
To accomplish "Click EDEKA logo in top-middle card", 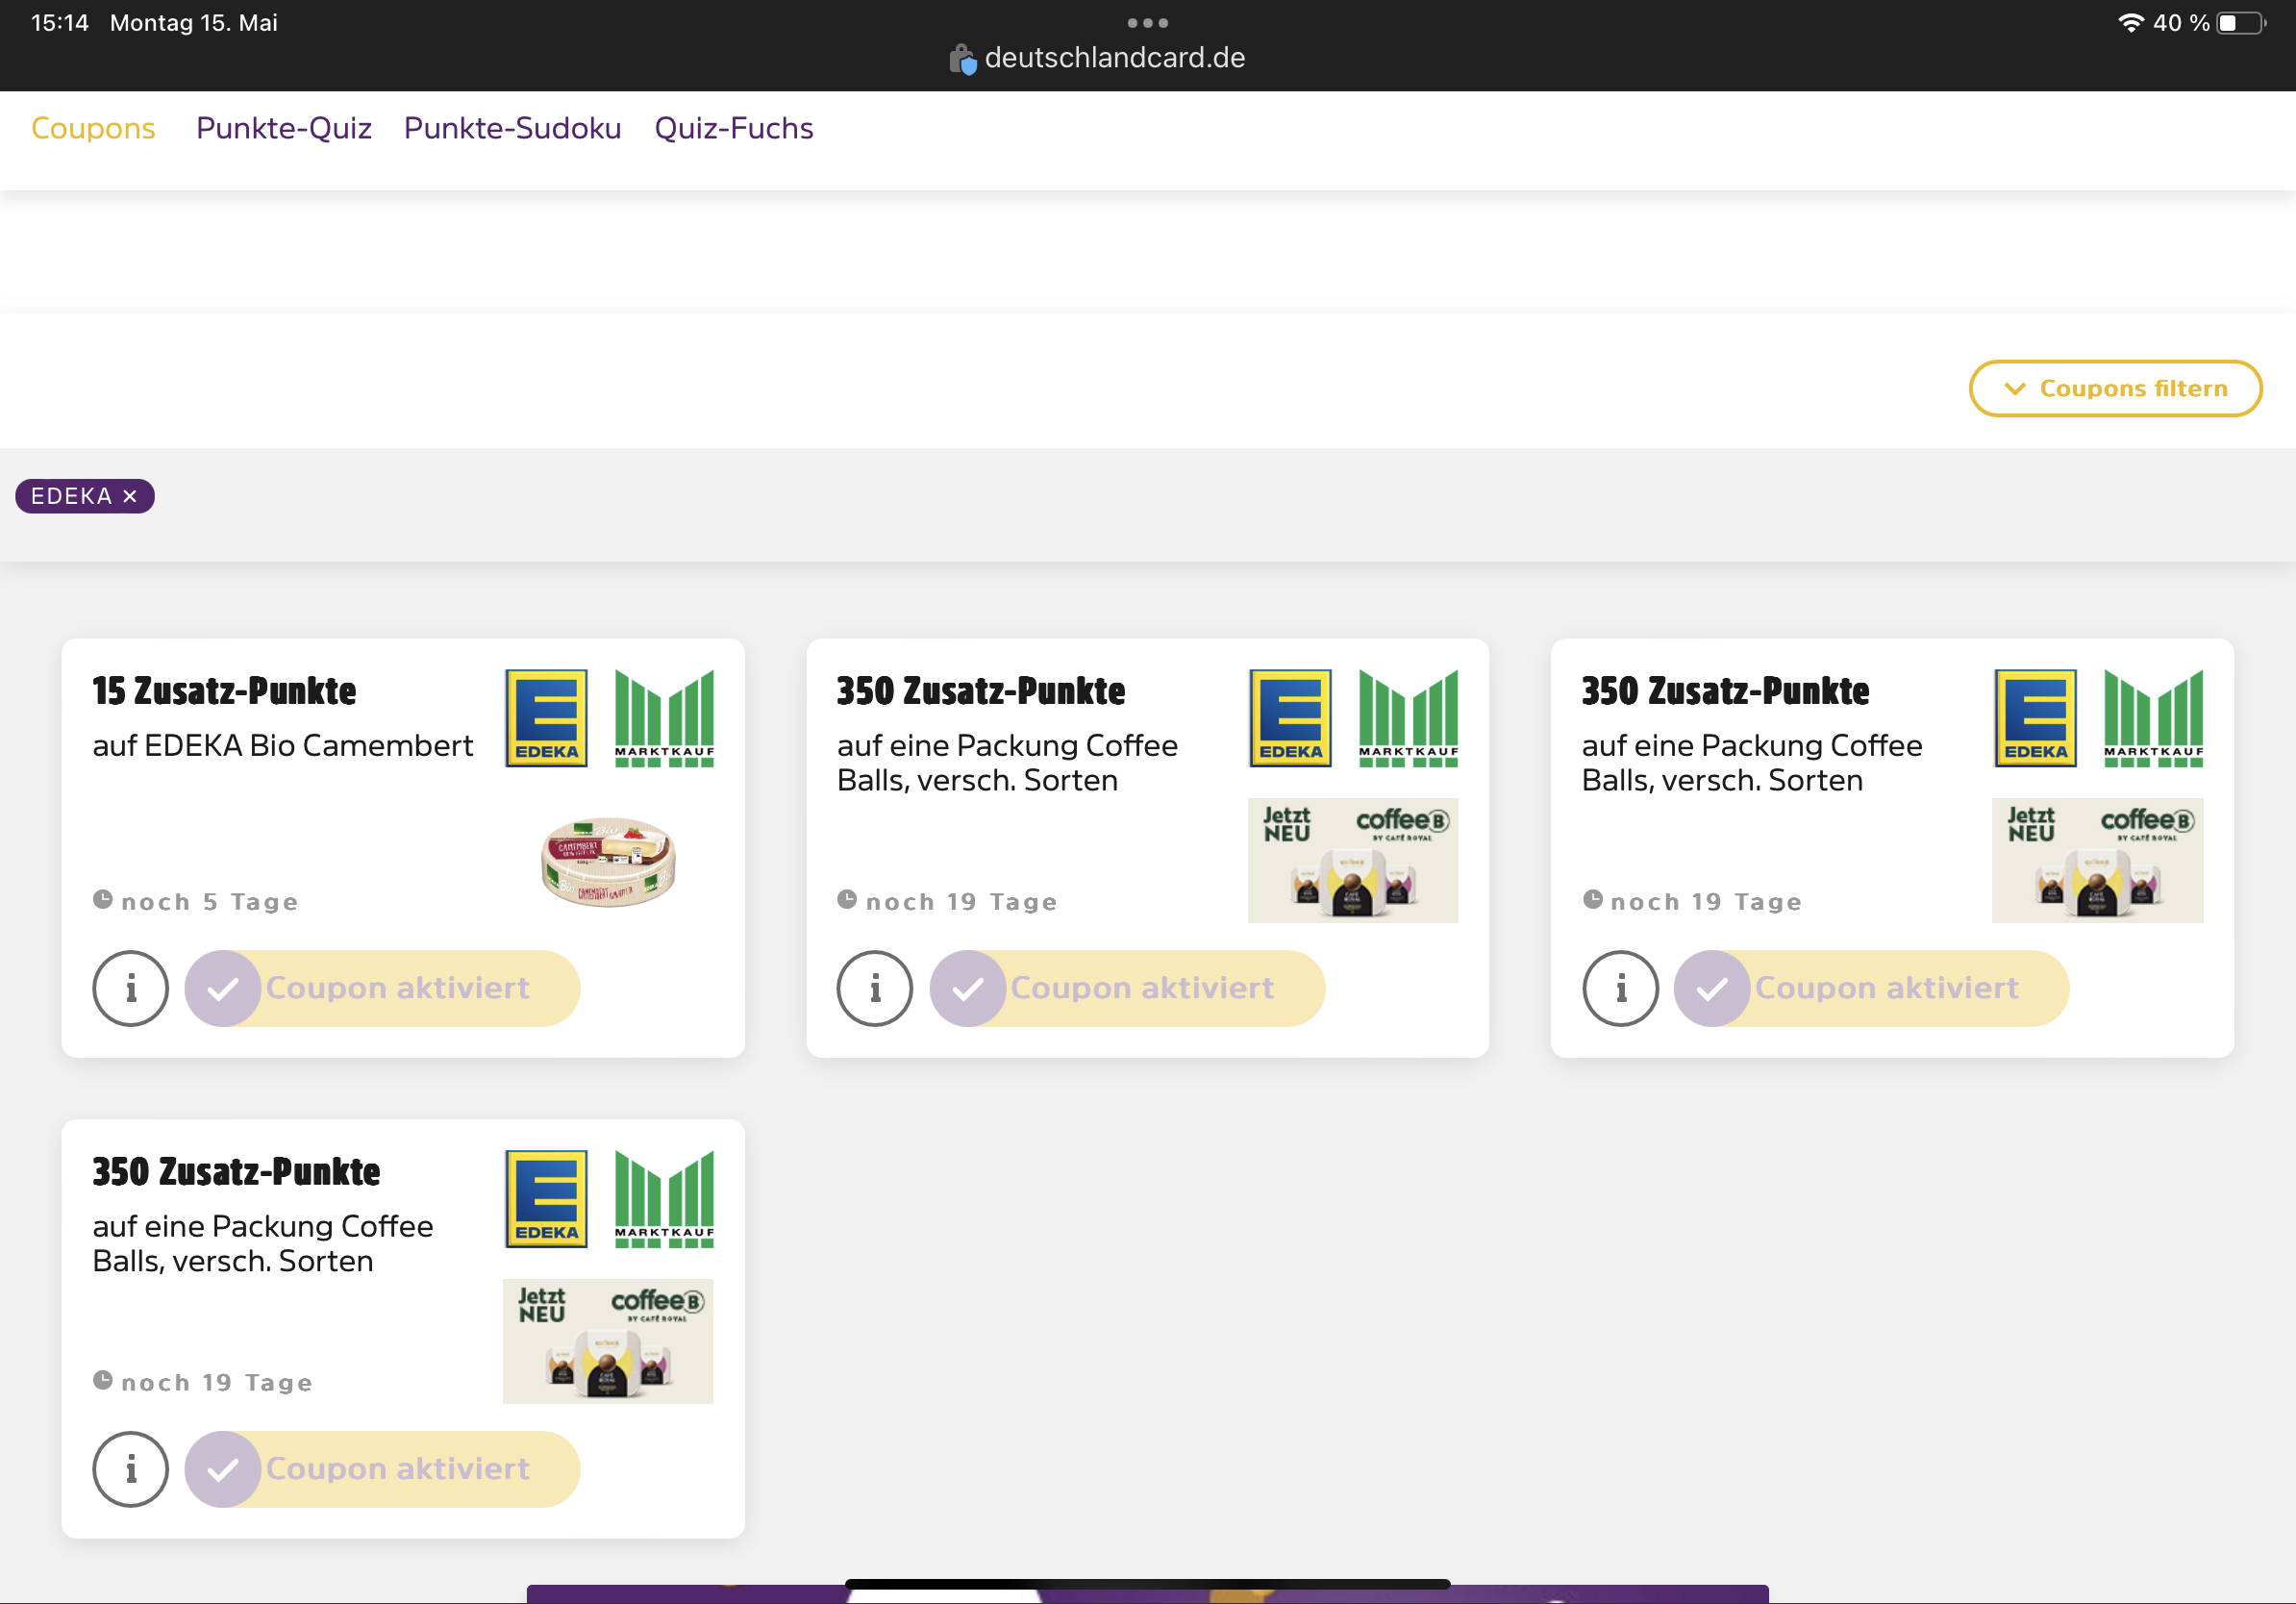I will pos(1290,718).
